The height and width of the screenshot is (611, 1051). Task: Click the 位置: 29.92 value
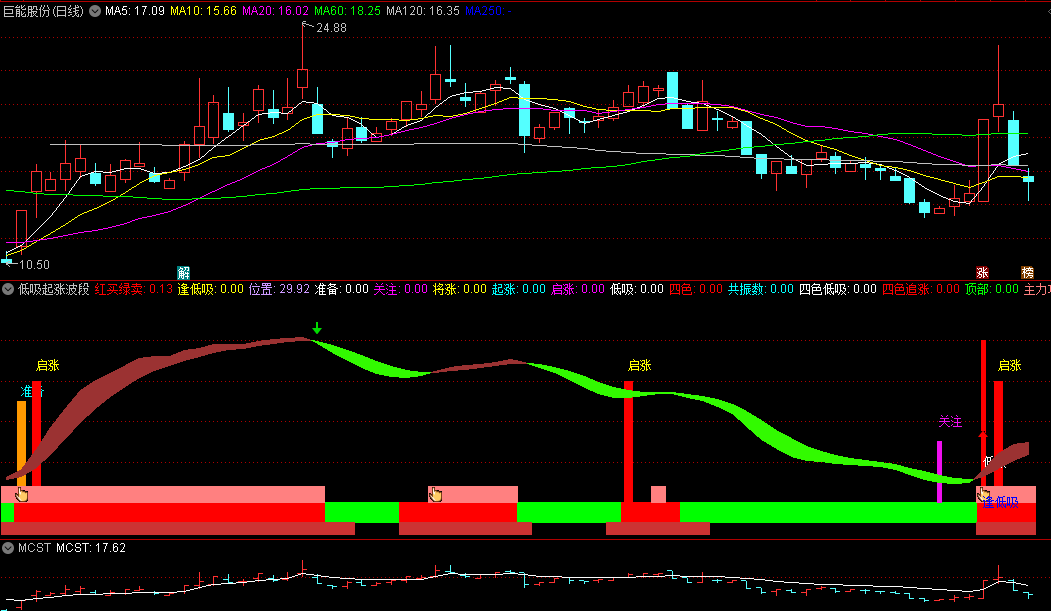pyautogui.click(x=280, y=289)
